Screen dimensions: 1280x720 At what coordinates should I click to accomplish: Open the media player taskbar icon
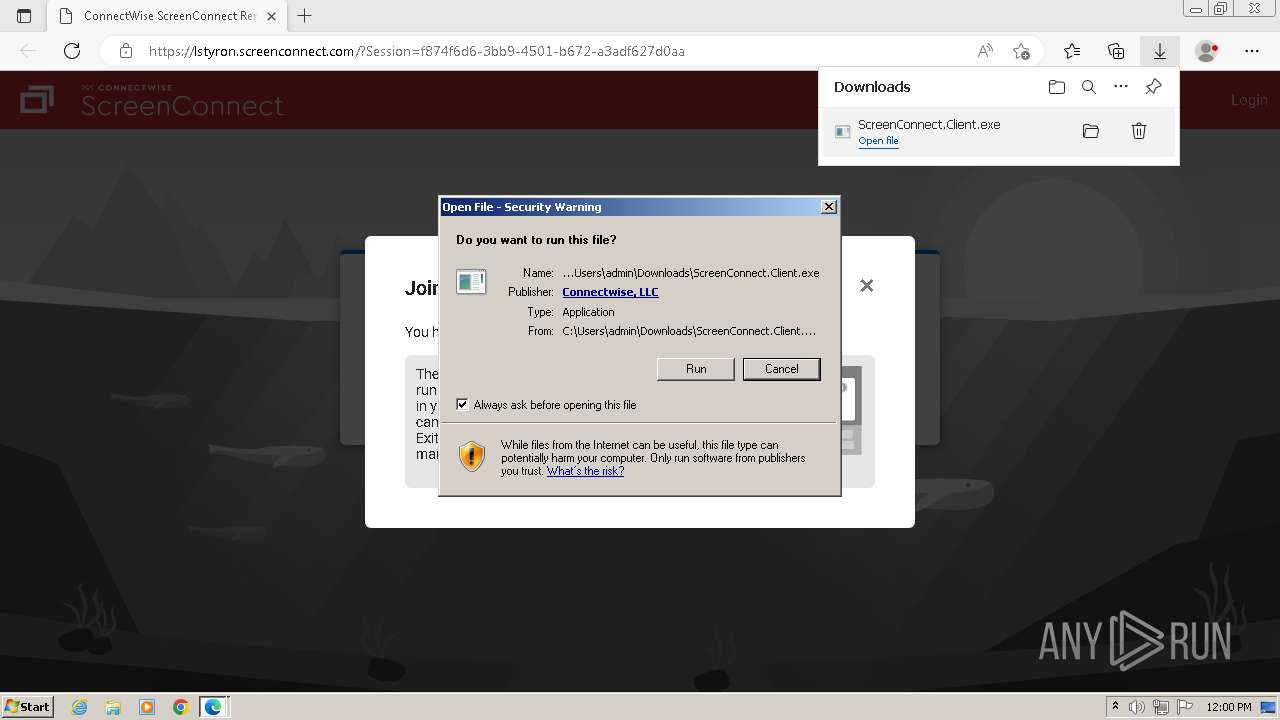pyautogui.click(x=147, y=707)
